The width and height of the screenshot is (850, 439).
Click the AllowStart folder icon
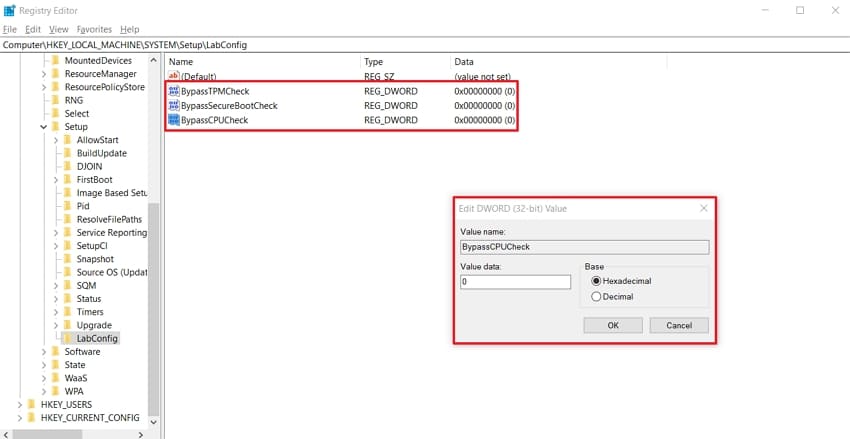point(67,140)
